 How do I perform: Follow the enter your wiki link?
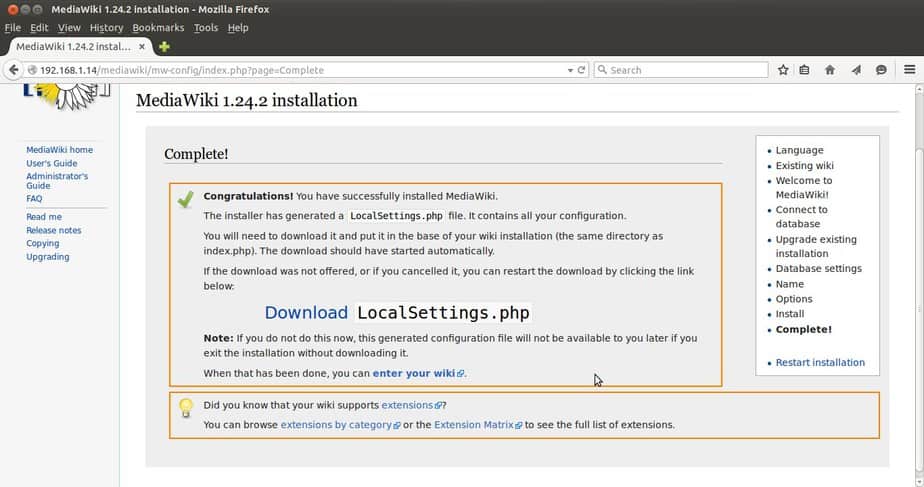point(418,373)
